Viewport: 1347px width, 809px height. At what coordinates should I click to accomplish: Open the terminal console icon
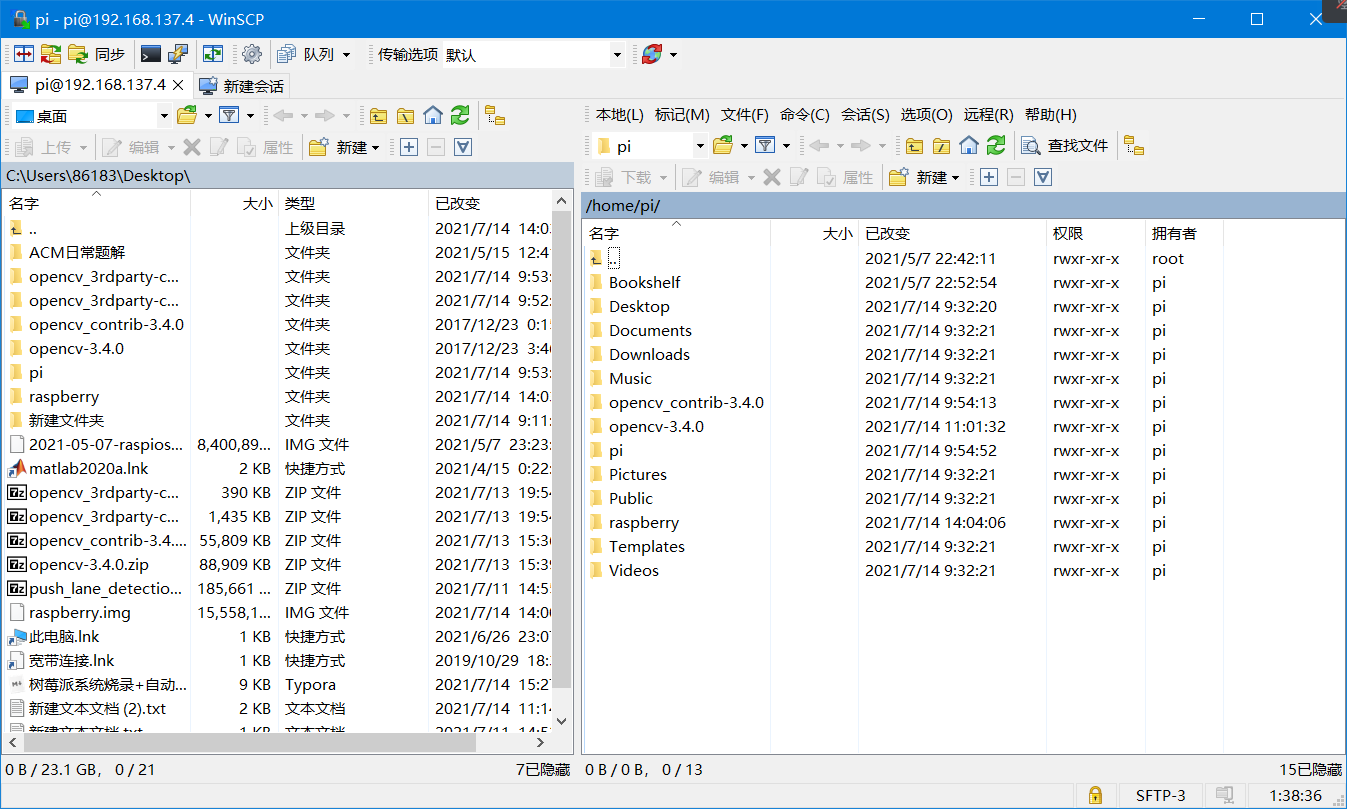151,54
